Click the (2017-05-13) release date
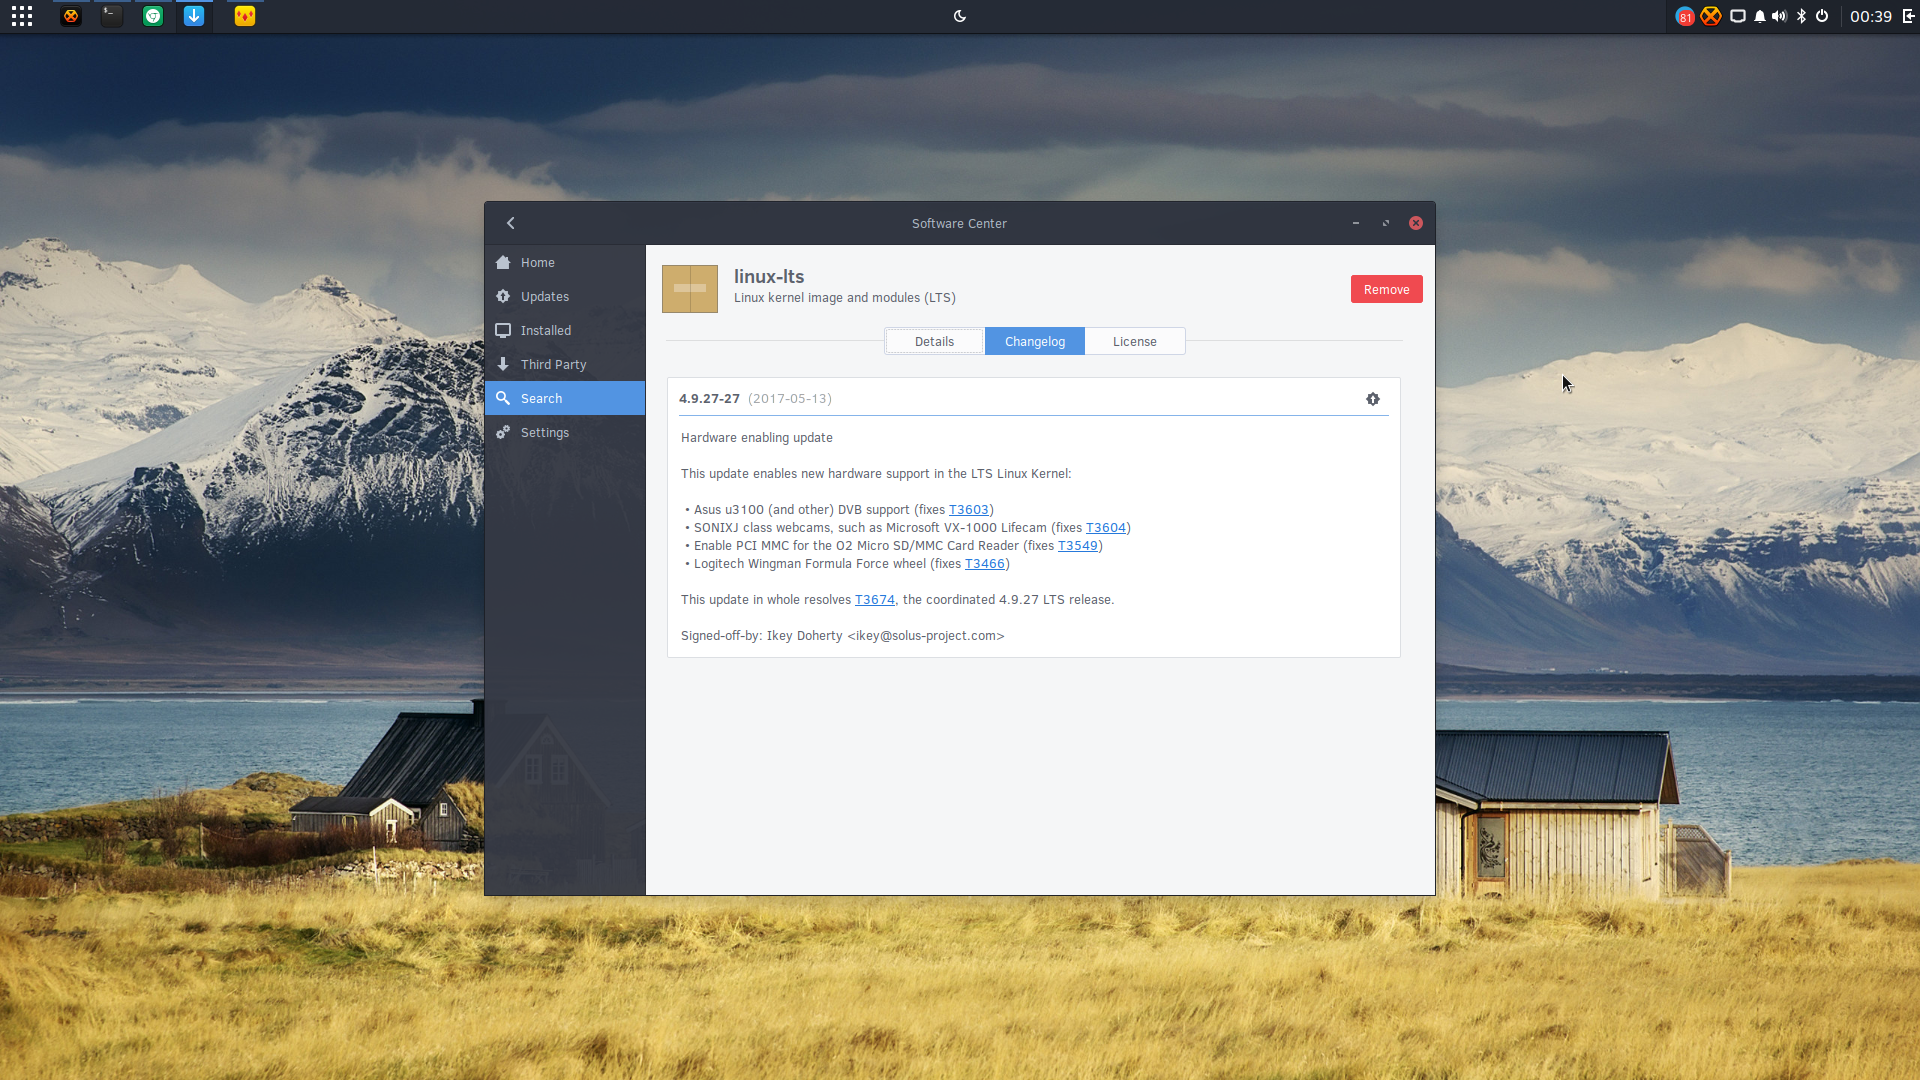 point(790,399)
